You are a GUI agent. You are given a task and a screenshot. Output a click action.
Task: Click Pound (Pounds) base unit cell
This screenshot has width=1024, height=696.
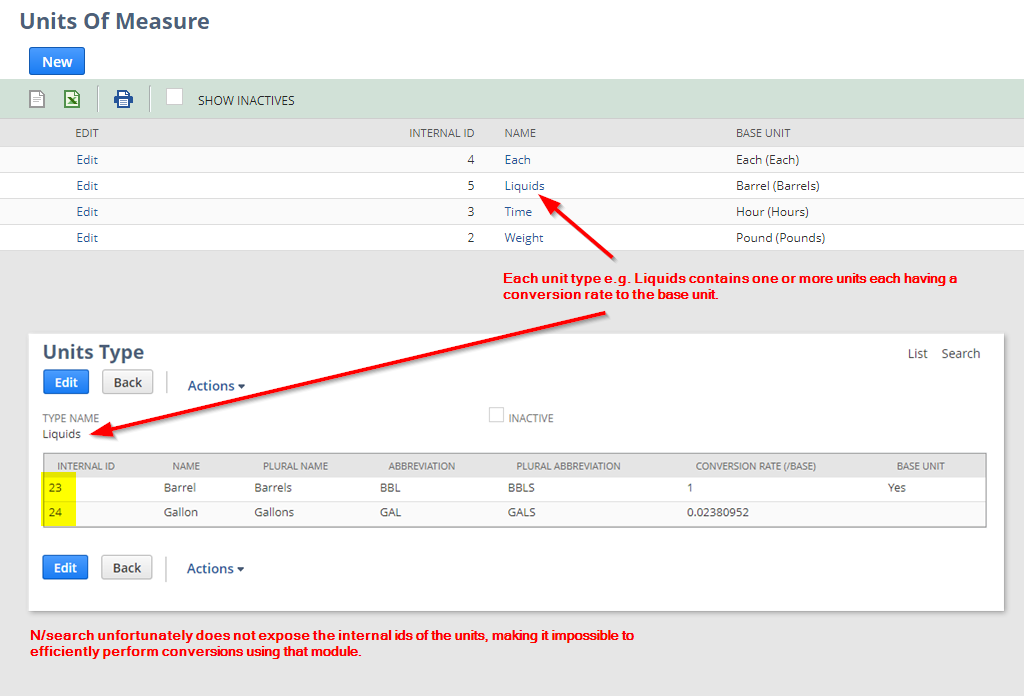click(780, 238)
